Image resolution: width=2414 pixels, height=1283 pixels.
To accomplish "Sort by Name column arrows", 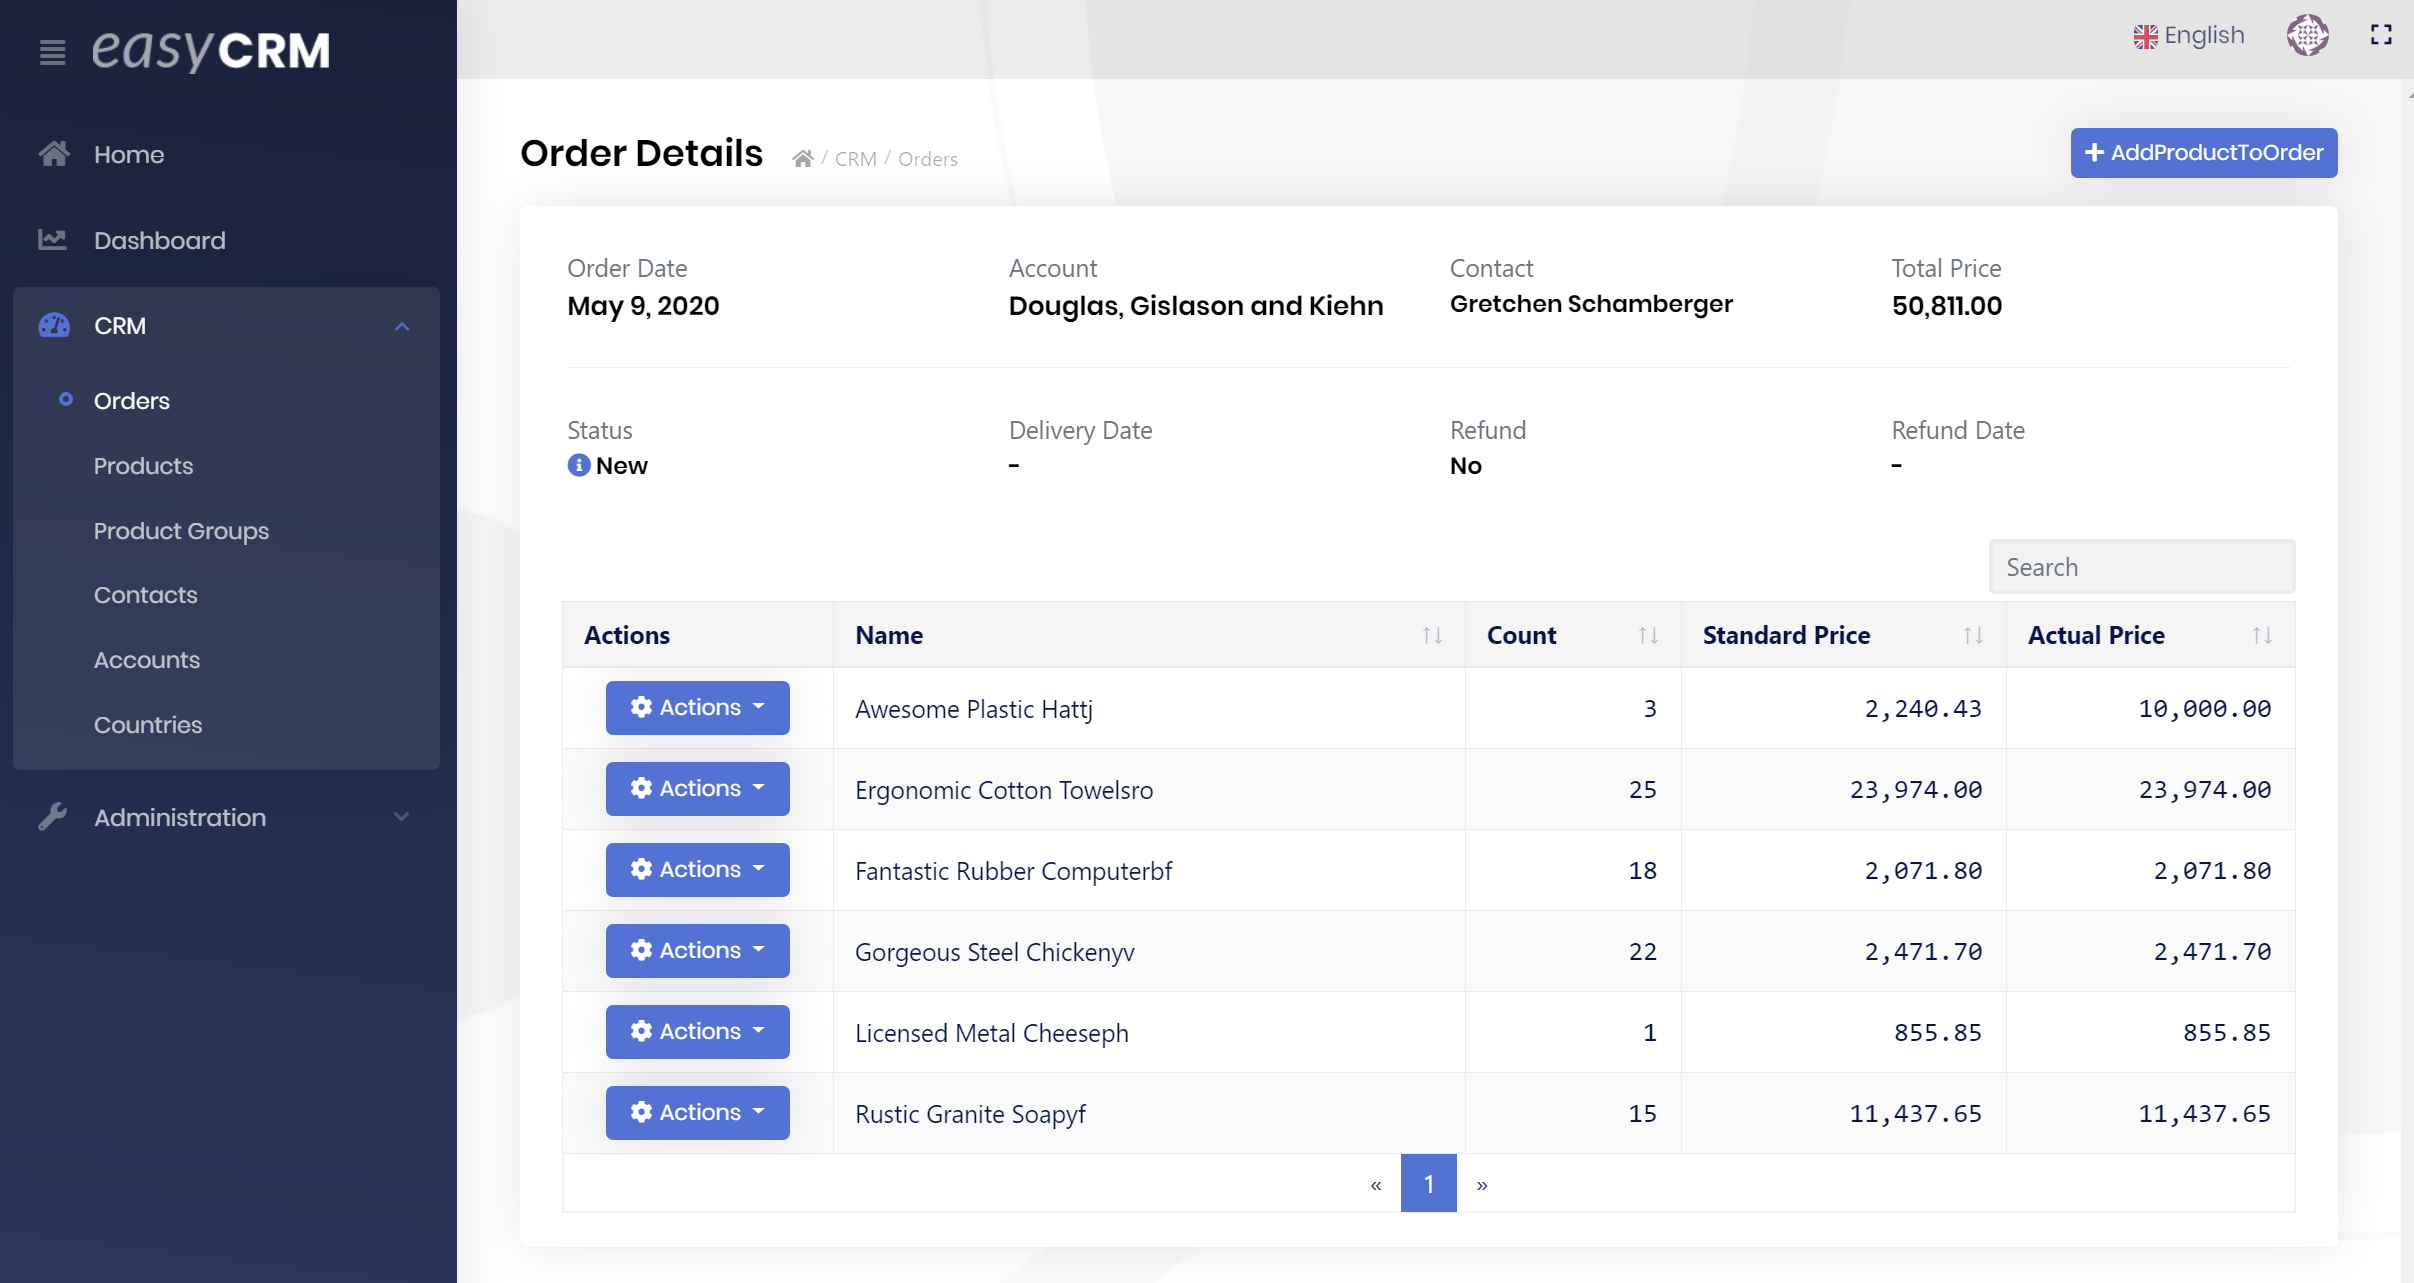I will click(x=1432, y=635).
